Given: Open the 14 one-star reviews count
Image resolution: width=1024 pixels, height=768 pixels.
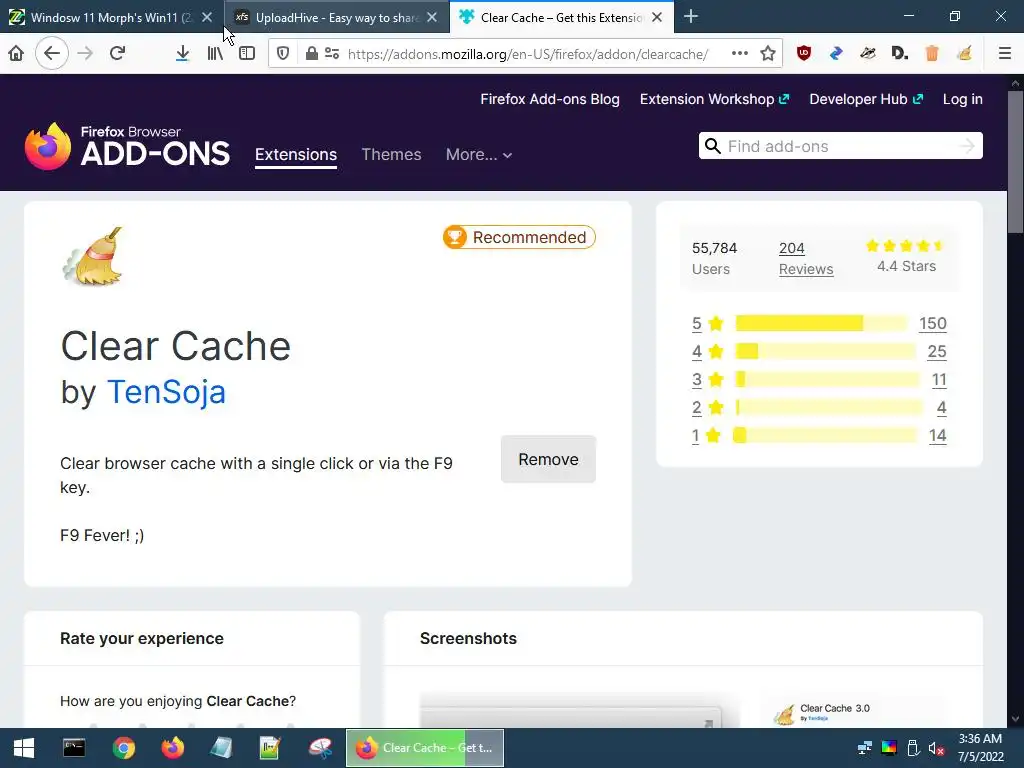Looking at the screenshot, I should coord(938,436).
